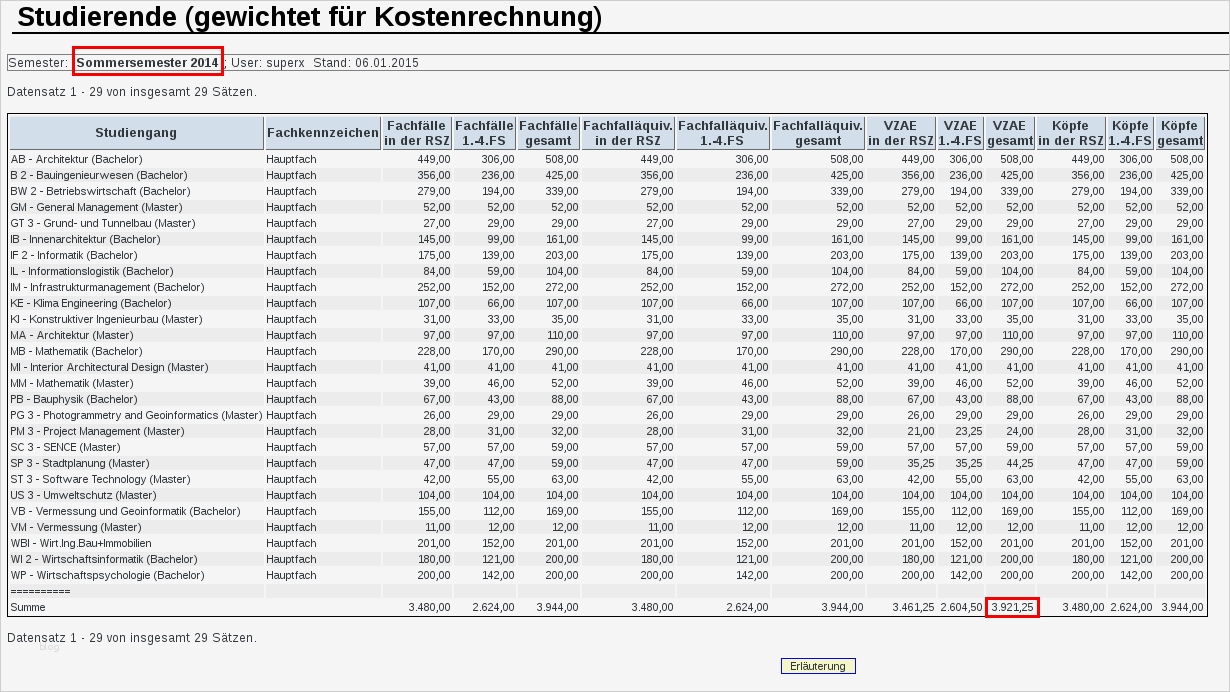Click the Erläuterung button
The height and width of the screenshot is (692, 1230).
(x=816, y=666)
